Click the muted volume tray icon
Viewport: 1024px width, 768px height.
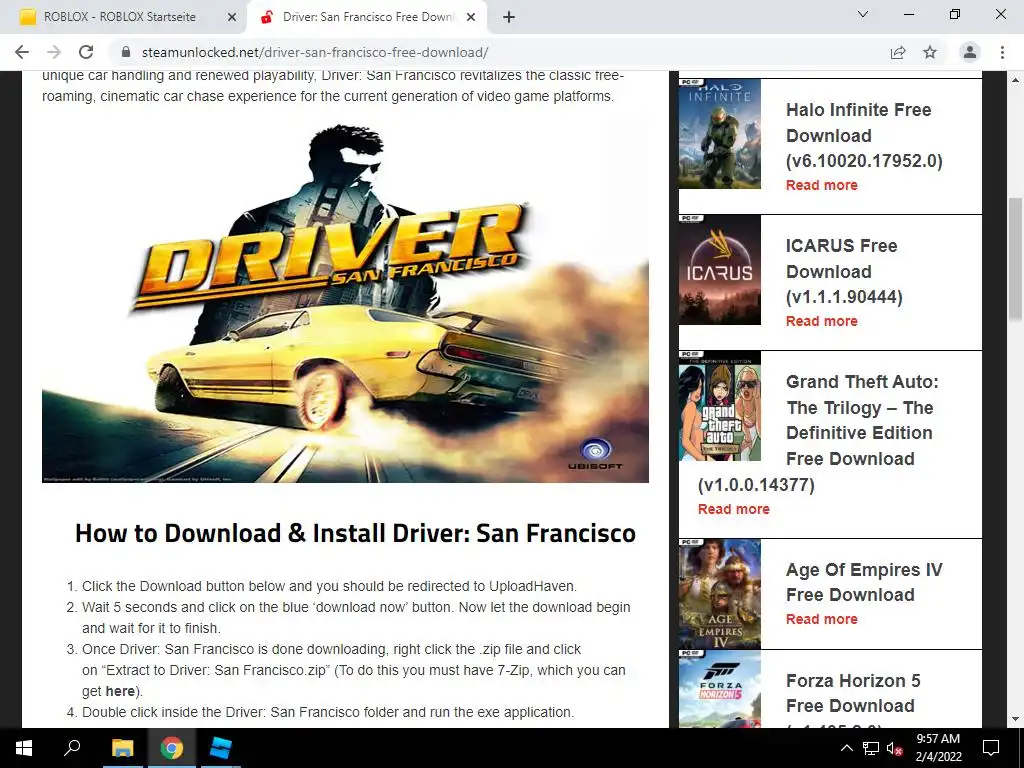894,749
